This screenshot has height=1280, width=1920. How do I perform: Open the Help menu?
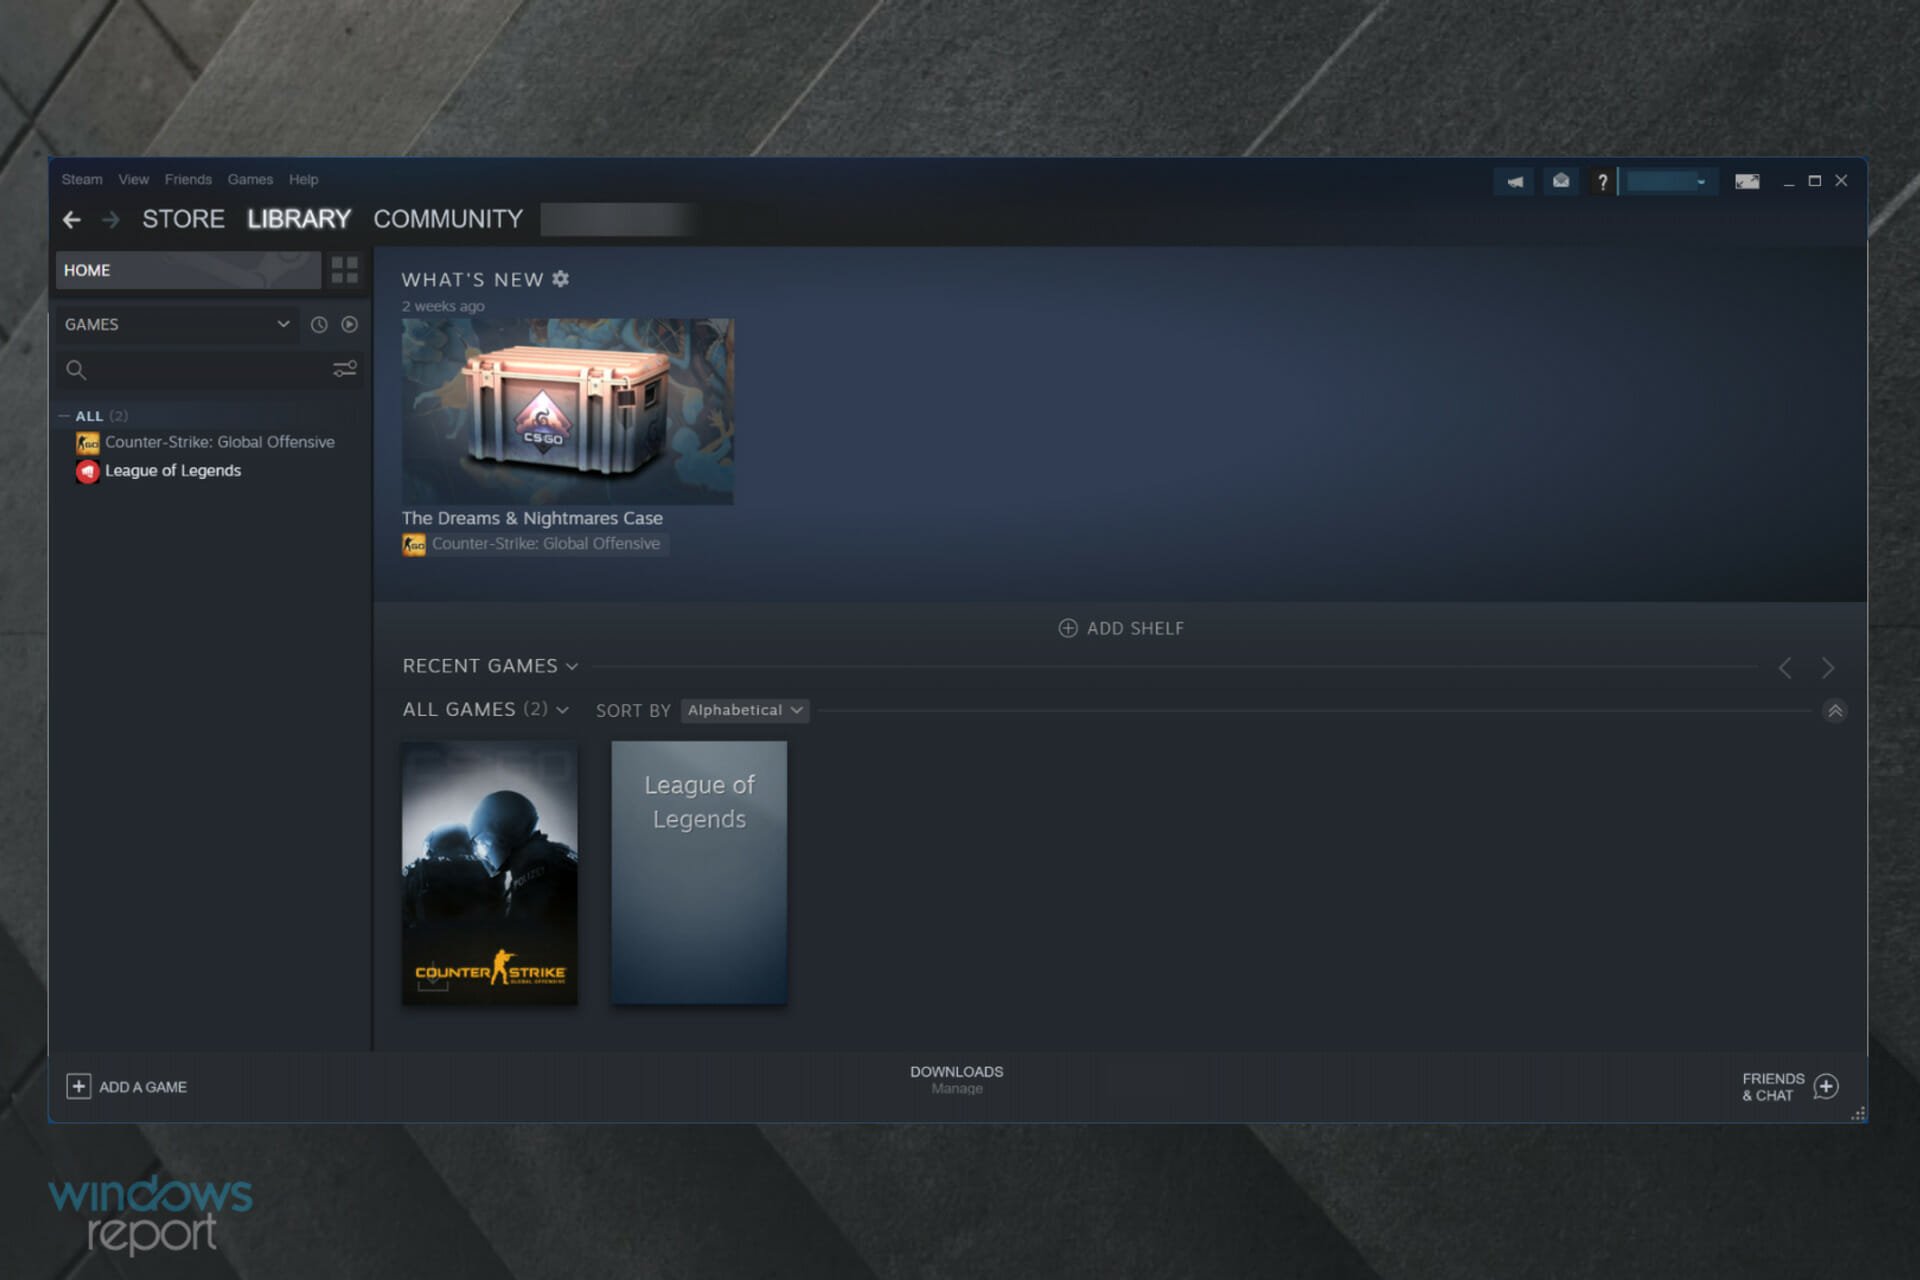click(303, 179)
